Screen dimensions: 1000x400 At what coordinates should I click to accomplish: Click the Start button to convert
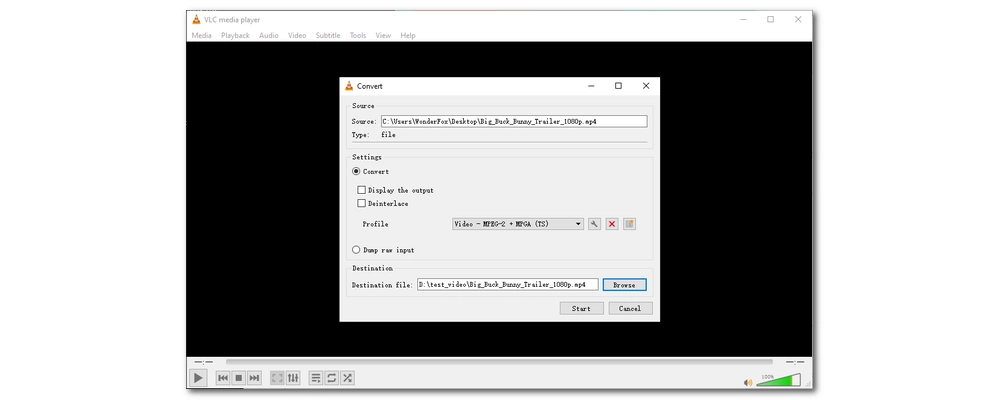point(581,309)
